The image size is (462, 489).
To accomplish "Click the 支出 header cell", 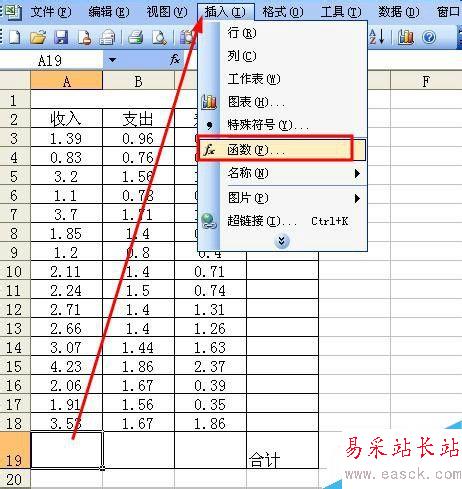I will pyautogui.click(x=138, y=119).
